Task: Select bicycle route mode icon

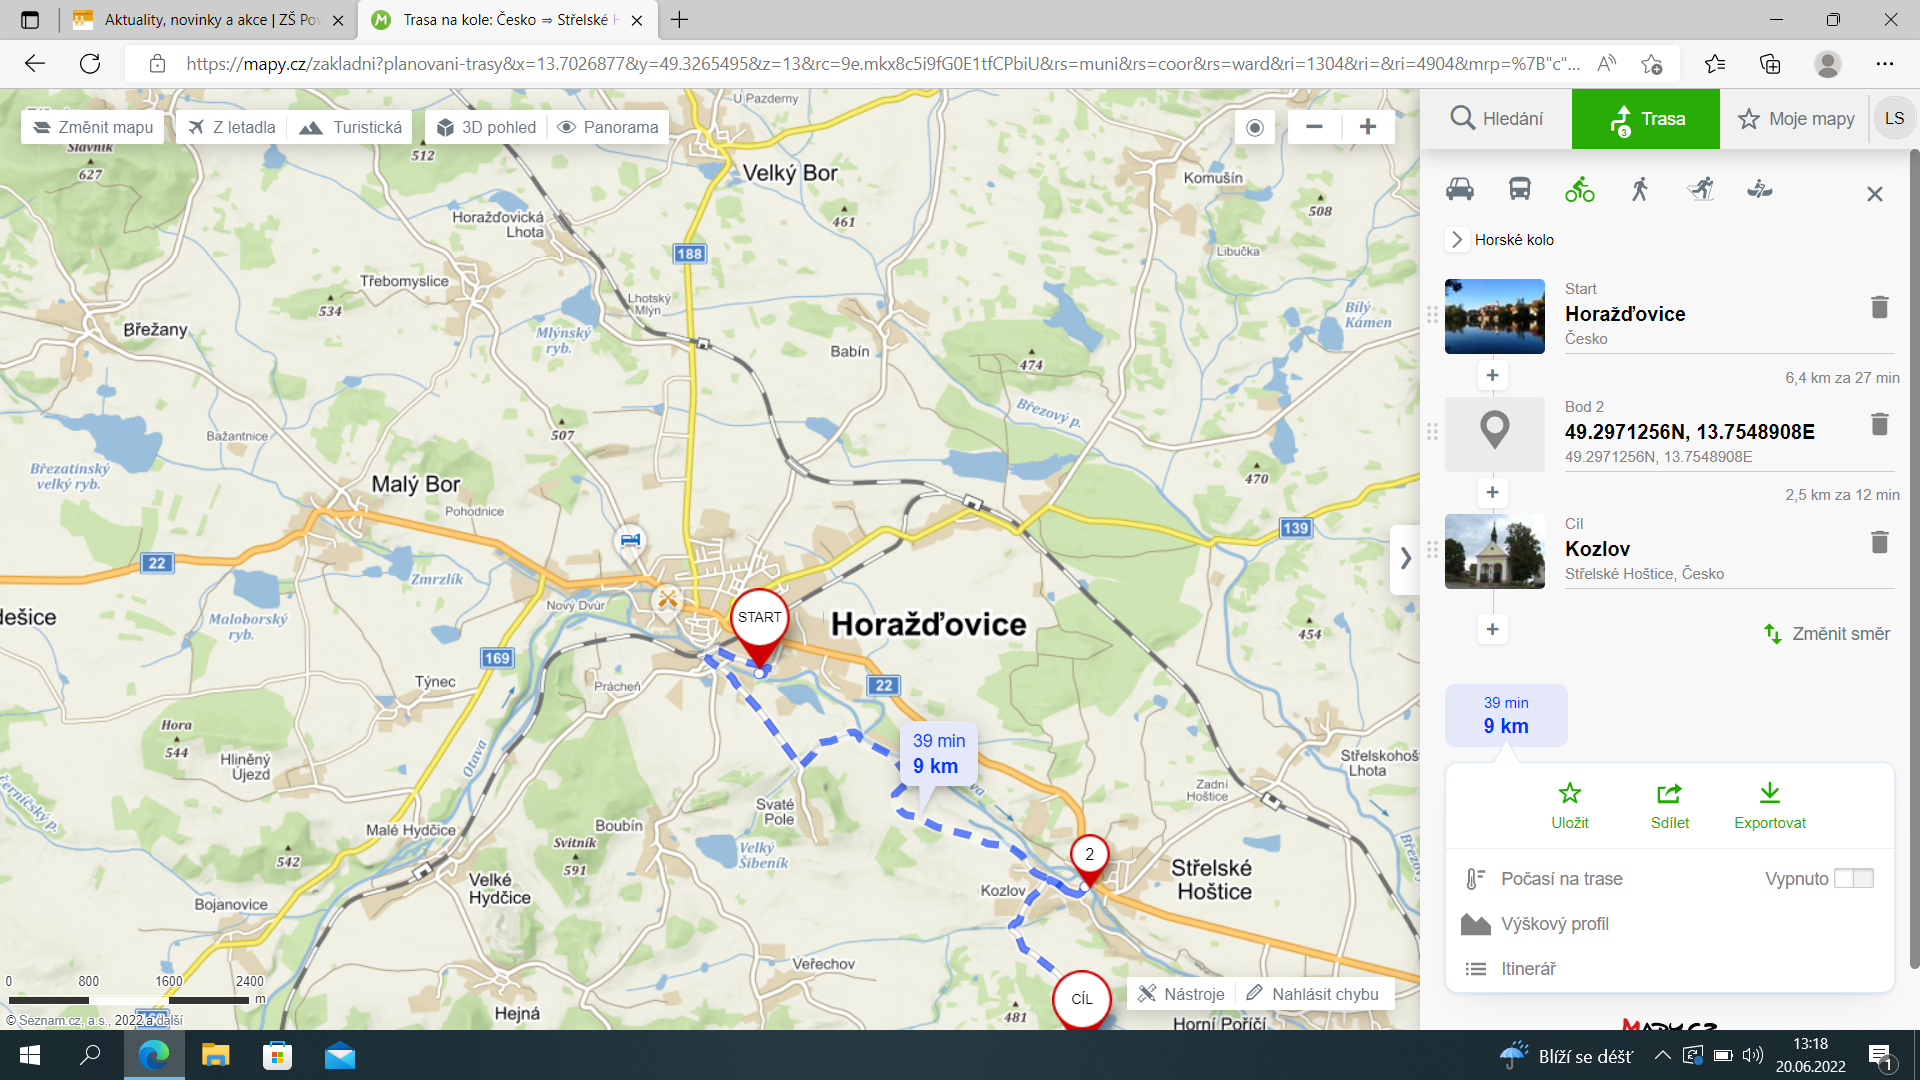Action: [x=1580, y=189]
